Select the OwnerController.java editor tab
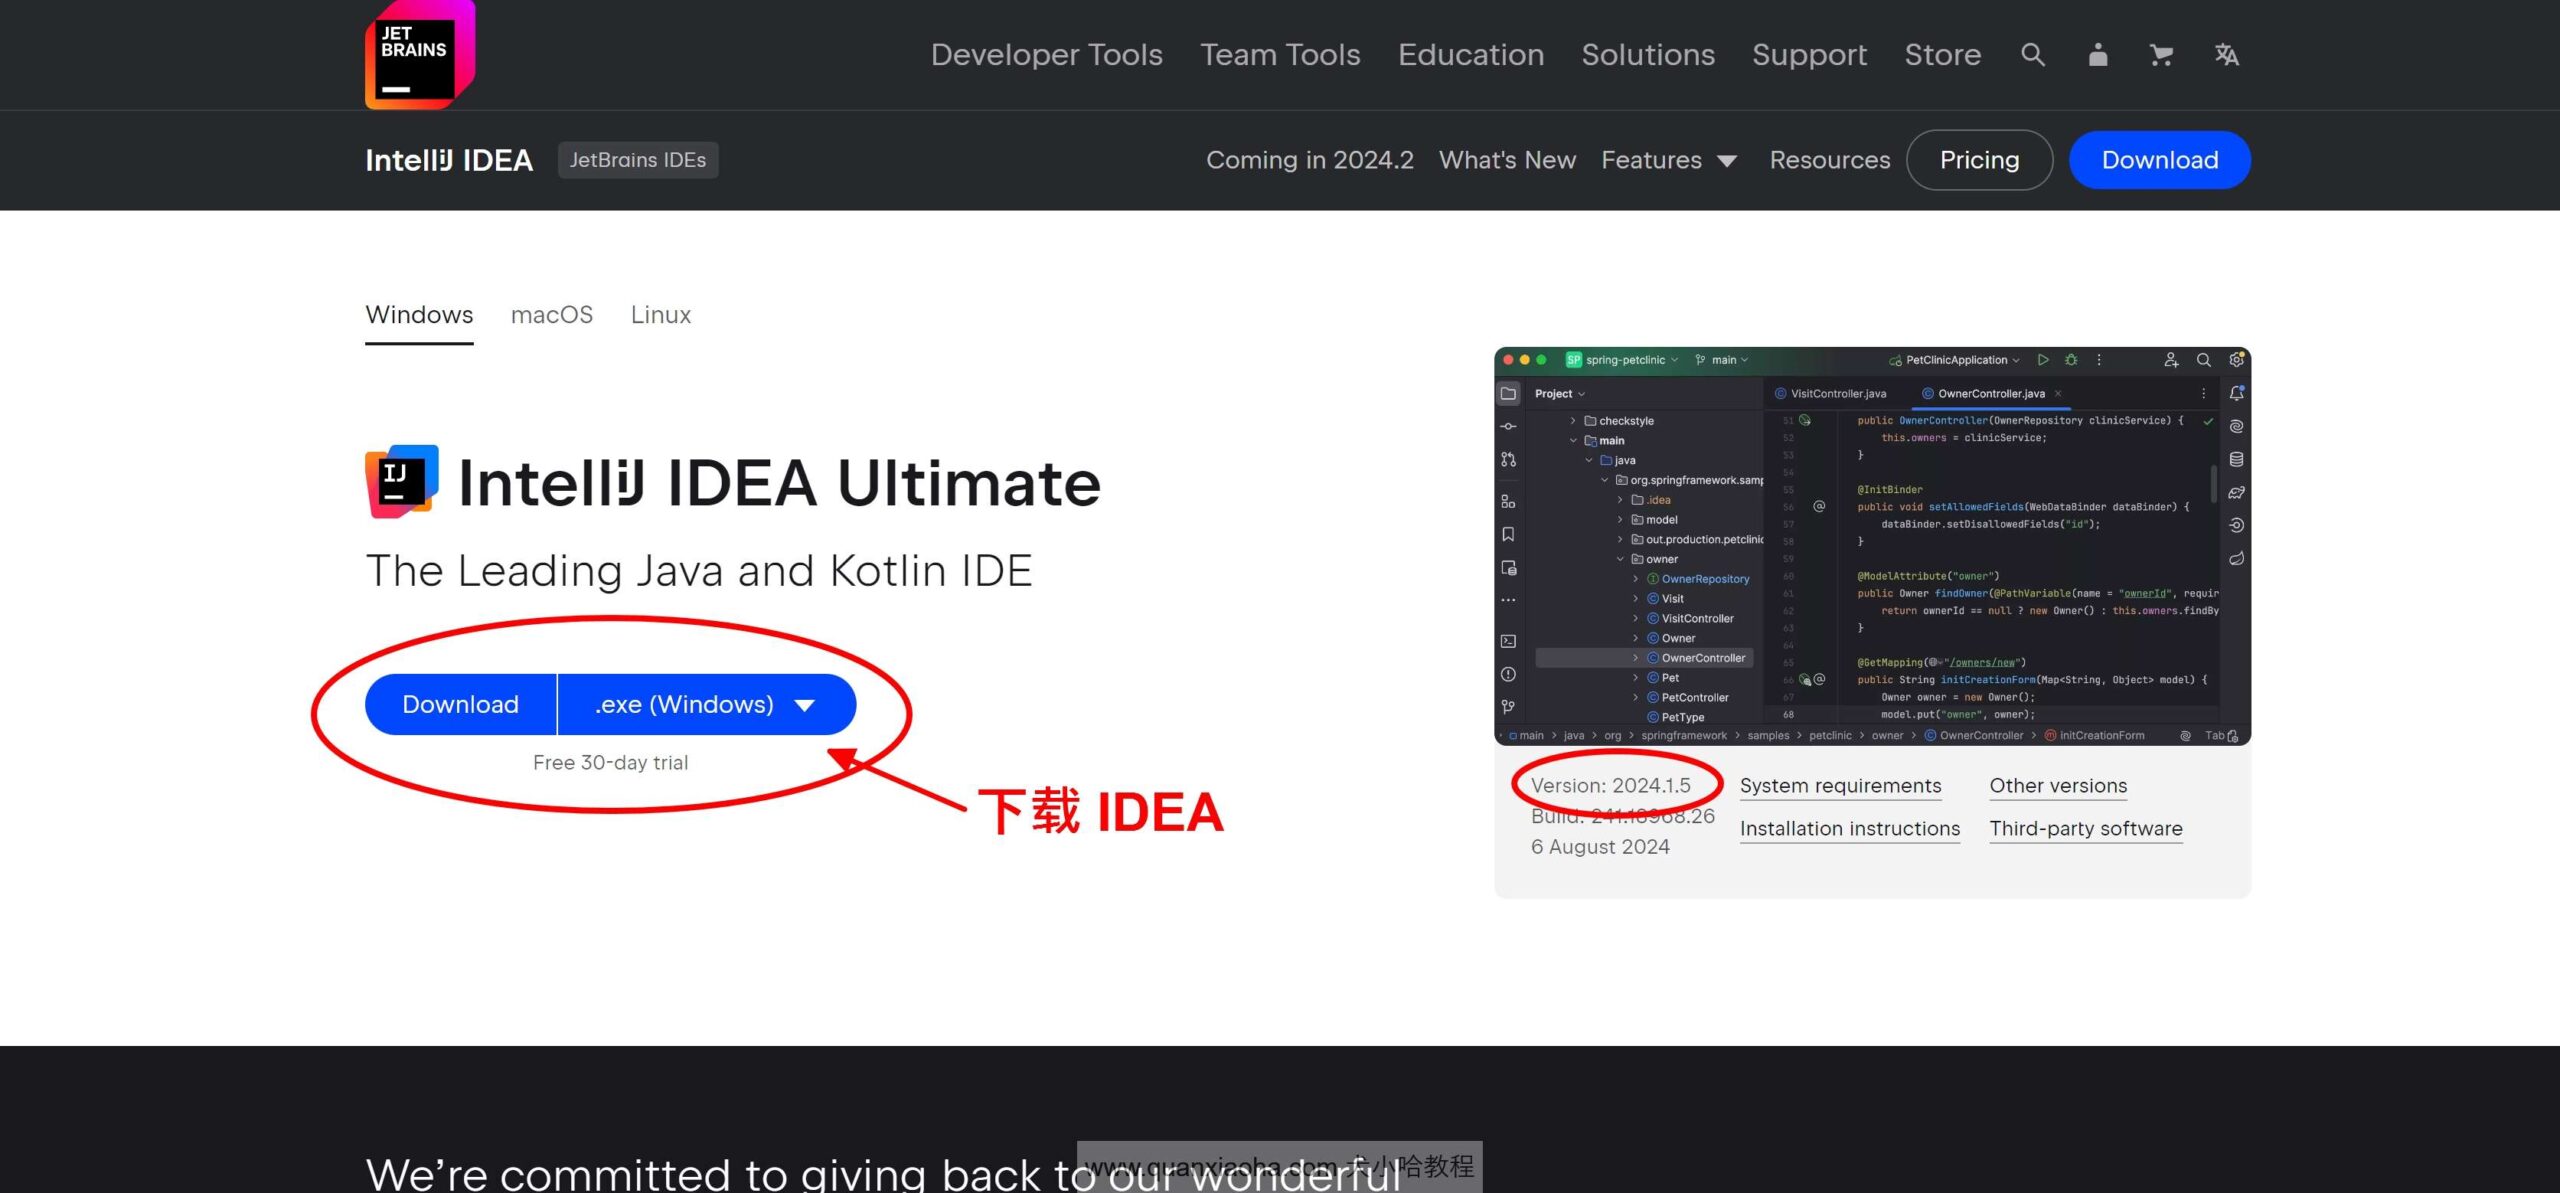The height and width of the screenshot is (1193, 2560). coord(1990,394)
